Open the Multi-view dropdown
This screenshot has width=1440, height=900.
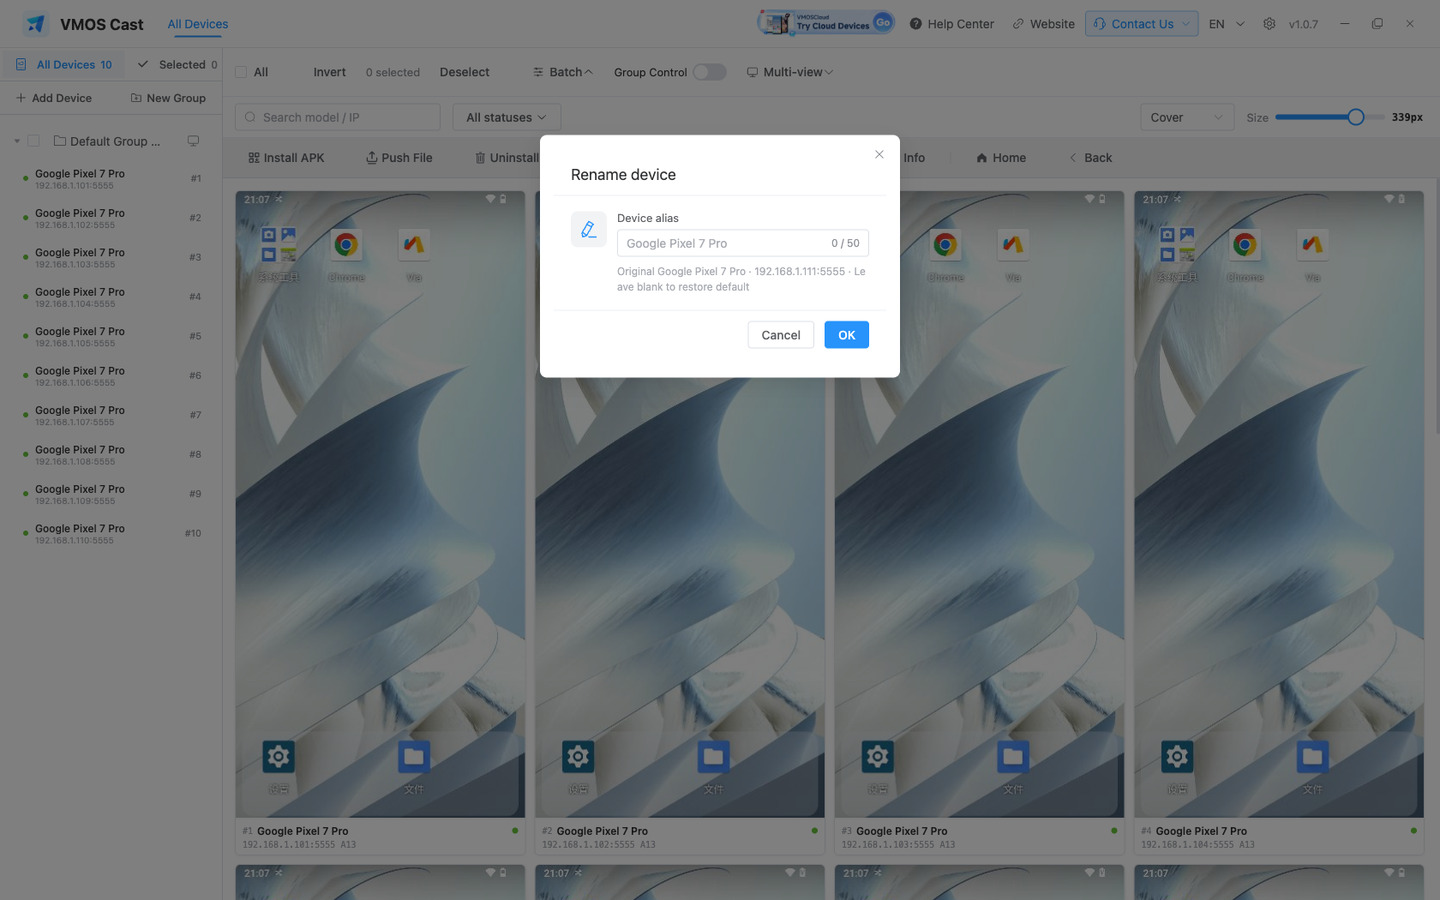tap(790, 72)
